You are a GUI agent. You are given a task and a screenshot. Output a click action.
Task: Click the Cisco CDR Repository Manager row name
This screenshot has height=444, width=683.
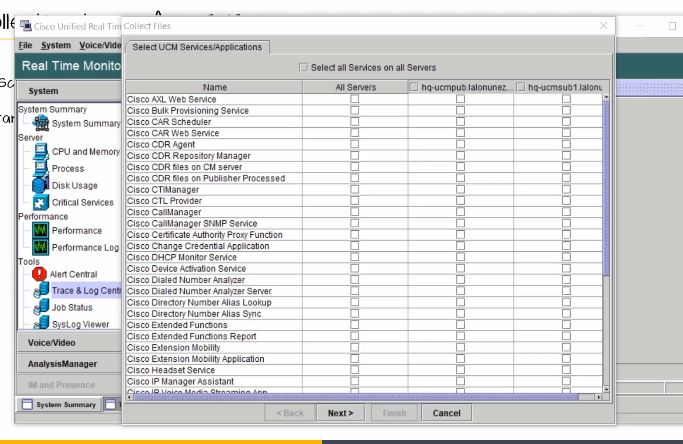(189, 156)
